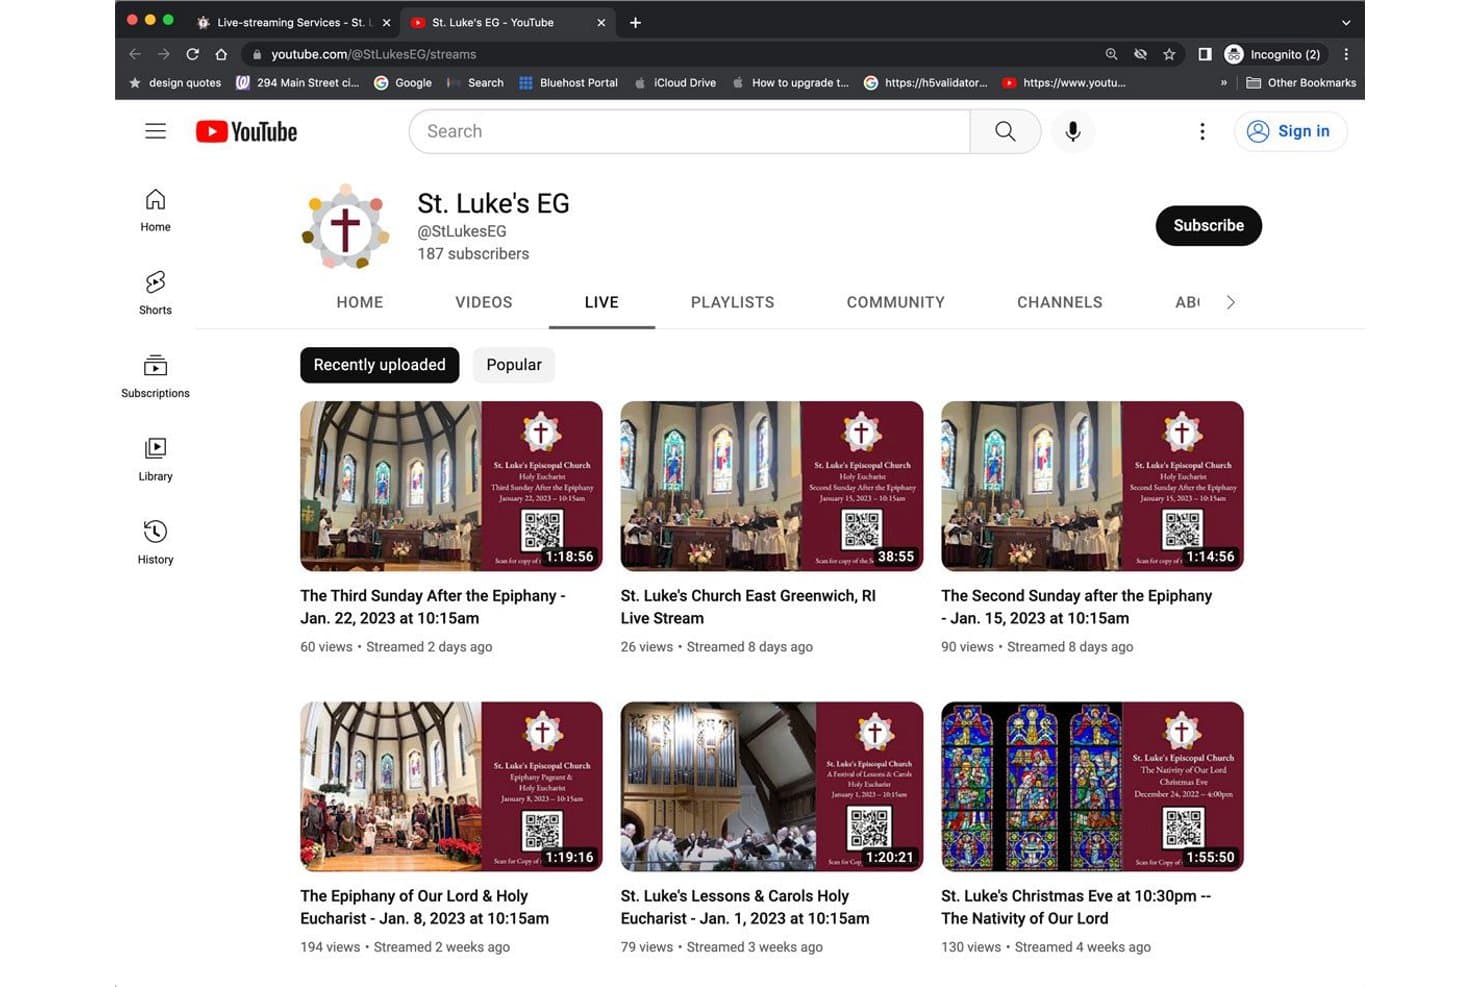Open Shorts in the sidebar
The height and width of the screenshot is (987, 1480).
pyautogui.click(x=155, y=293)
